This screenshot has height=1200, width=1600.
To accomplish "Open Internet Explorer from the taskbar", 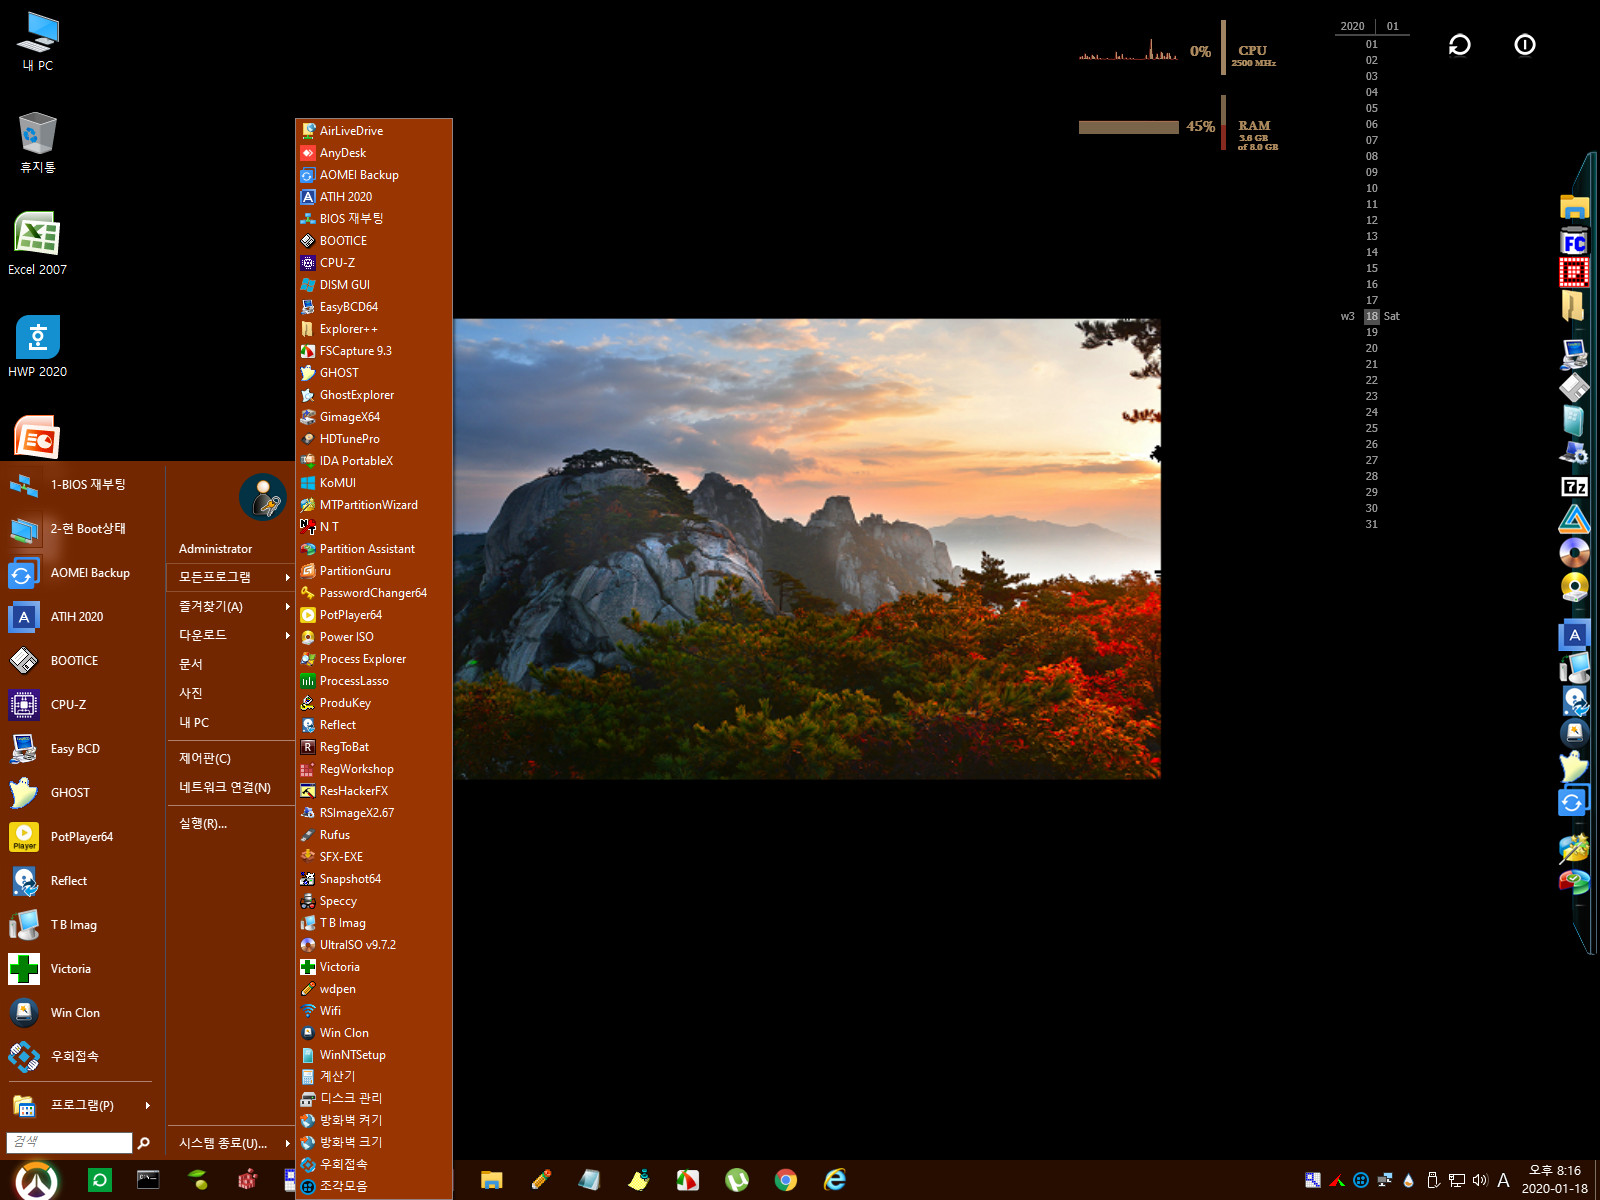I will click(835, 1180).
